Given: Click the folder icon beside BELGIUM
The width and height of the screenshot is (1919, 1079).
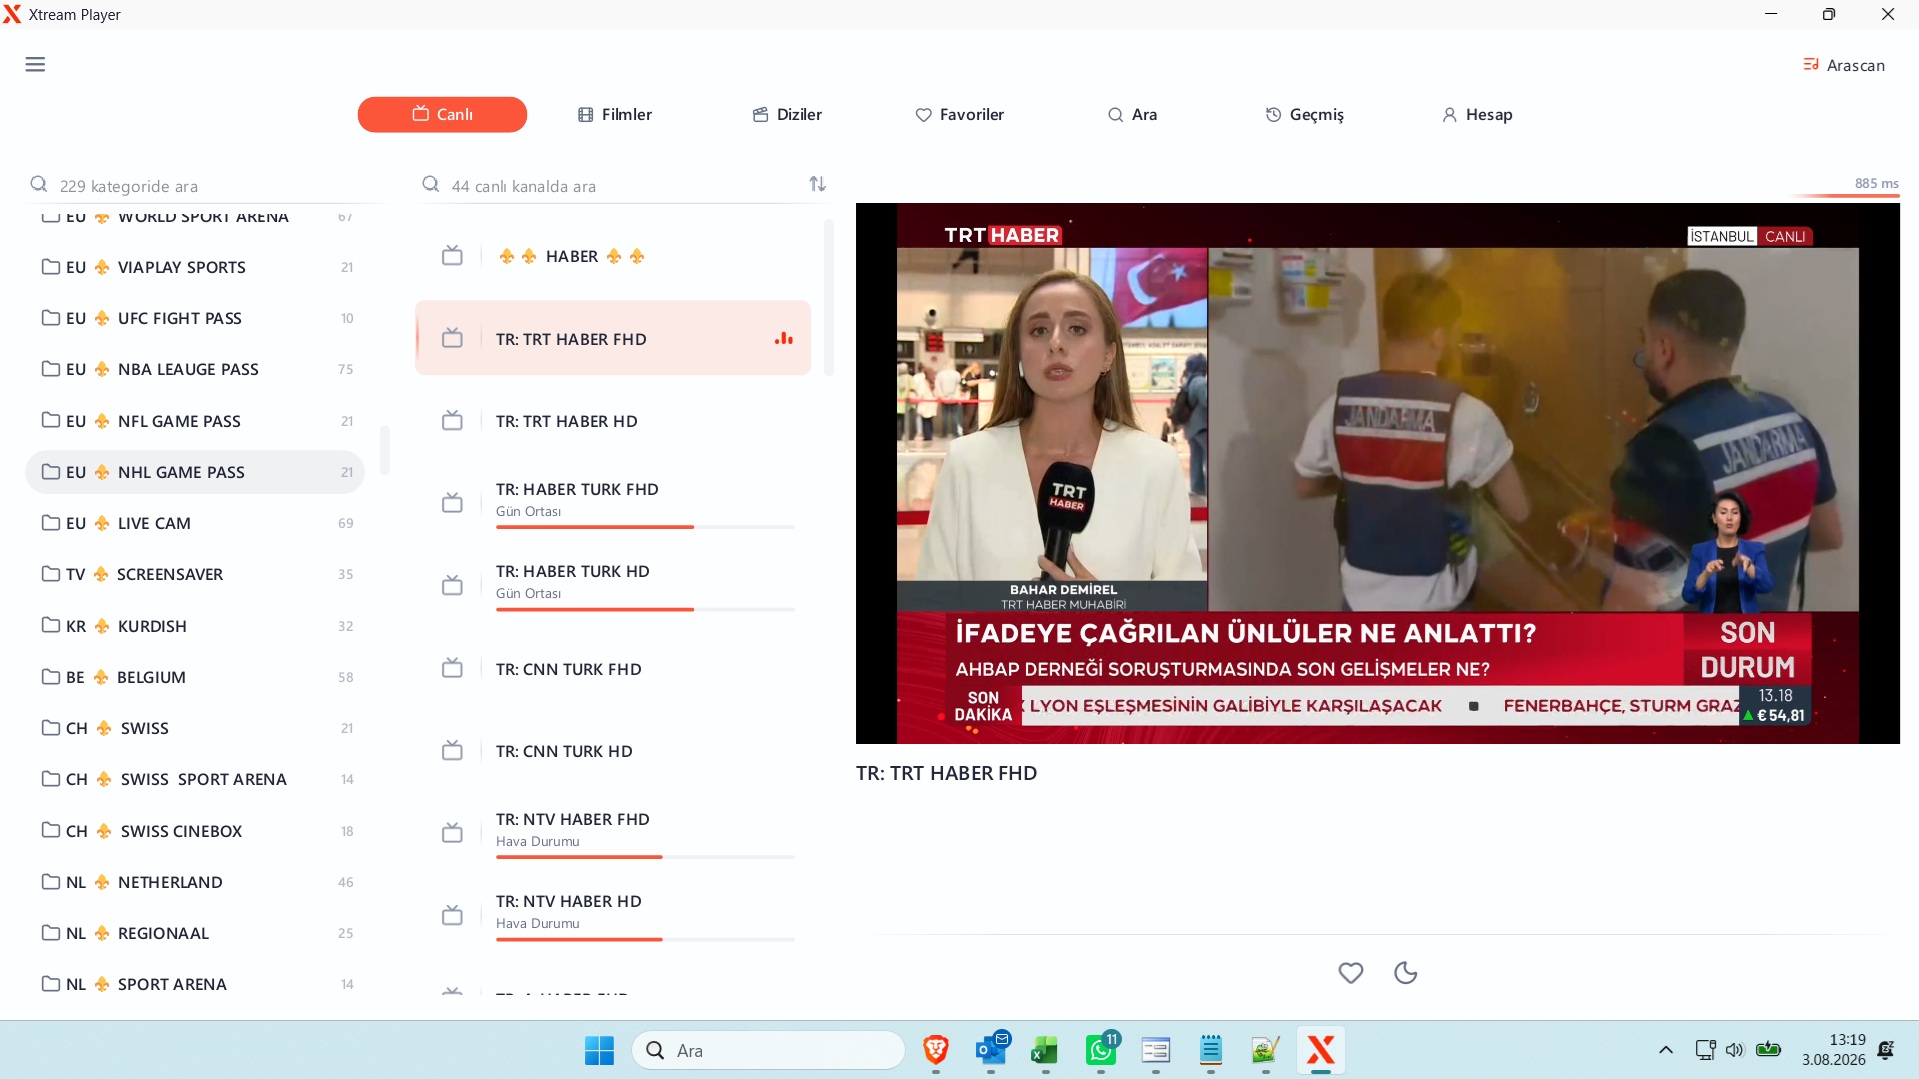Looking at the screenshot, I should 50,677.
